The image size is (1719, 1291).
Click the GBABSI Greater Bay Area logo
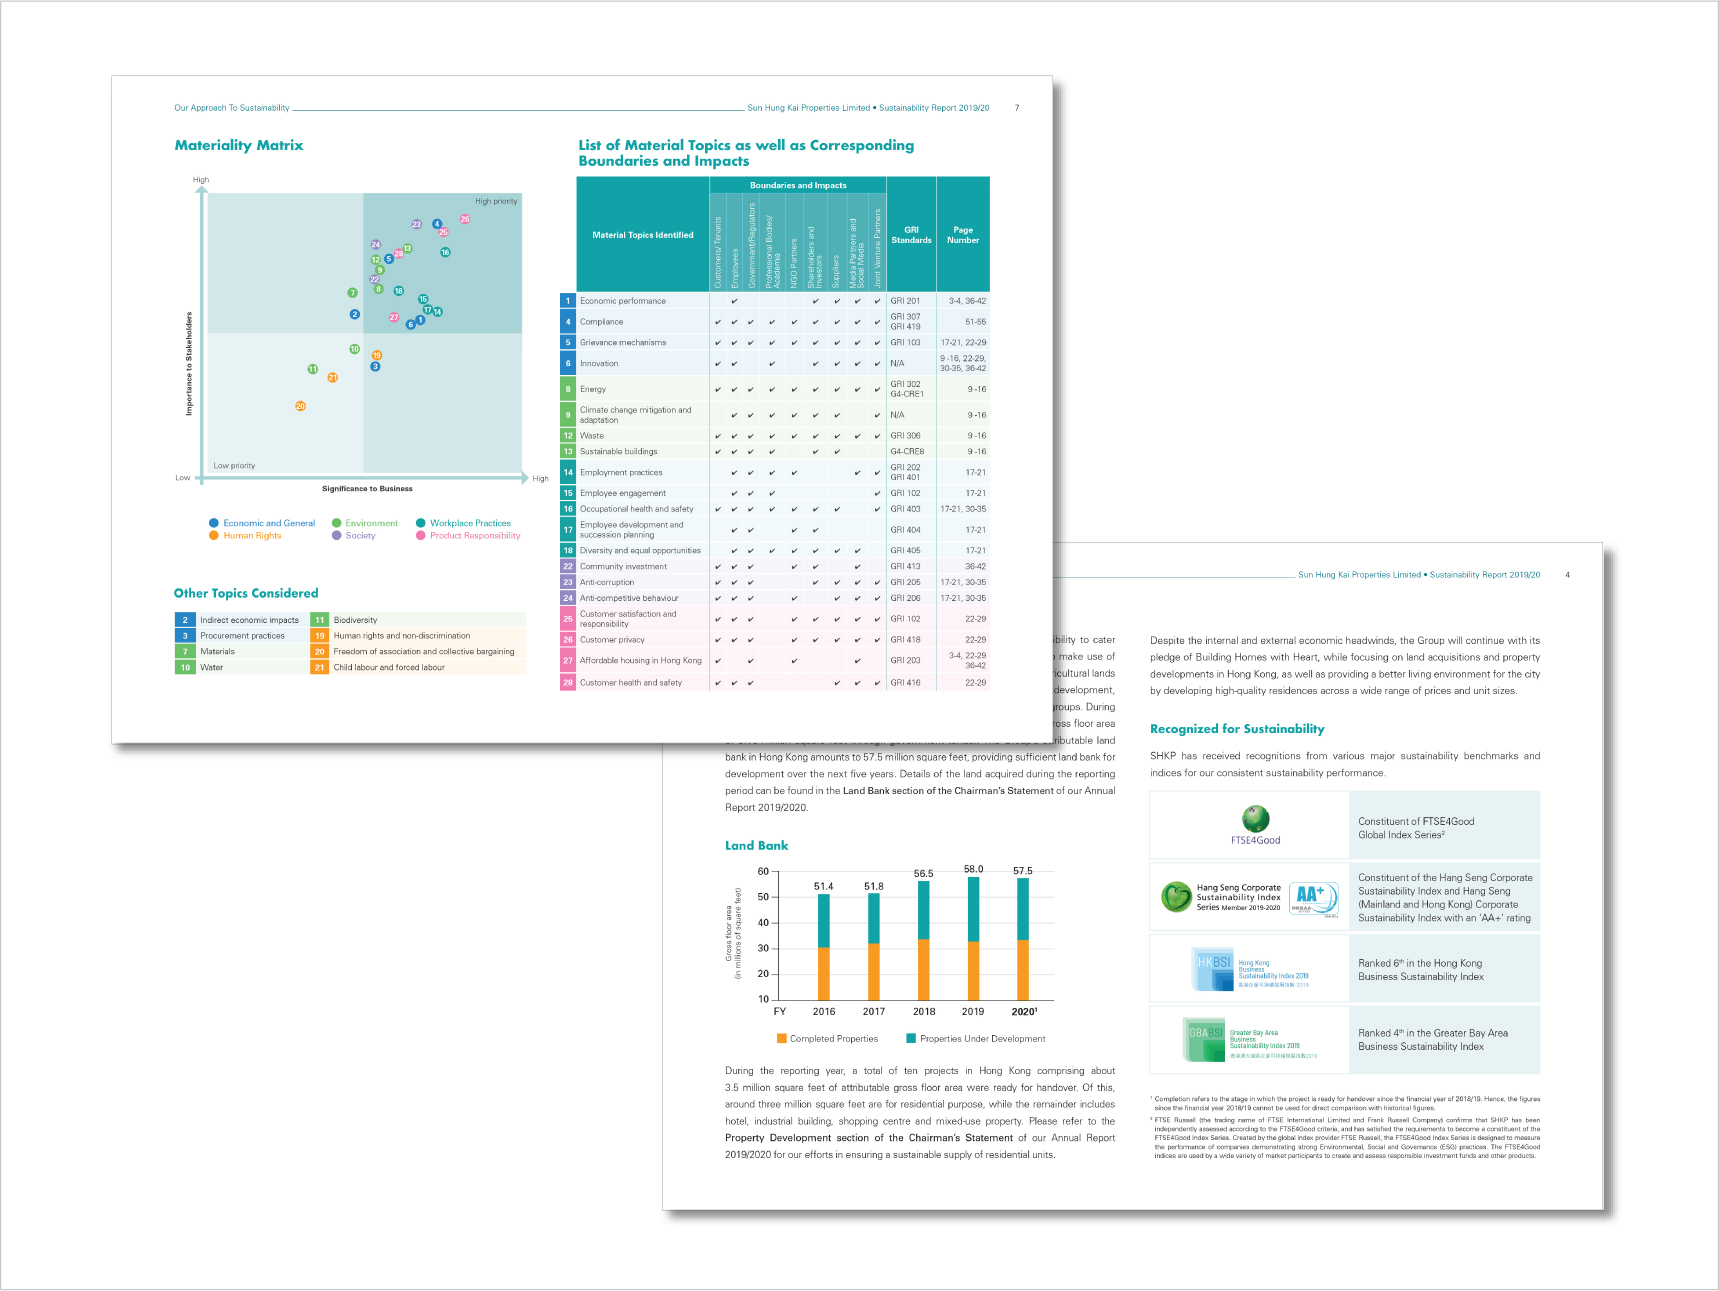click(x=1250, y=1040)
